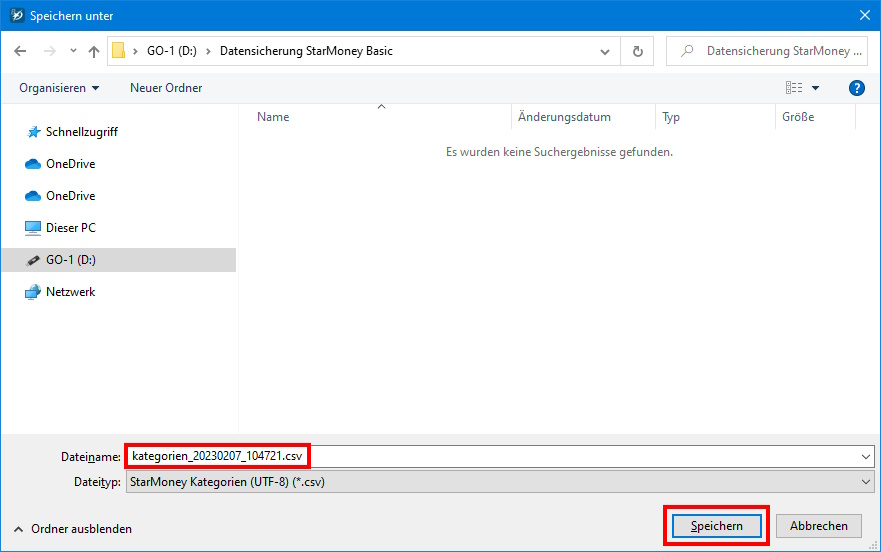881x552 pixels.
Task: Select the first OneDrive entry
Action: click(x=70, y=164)
